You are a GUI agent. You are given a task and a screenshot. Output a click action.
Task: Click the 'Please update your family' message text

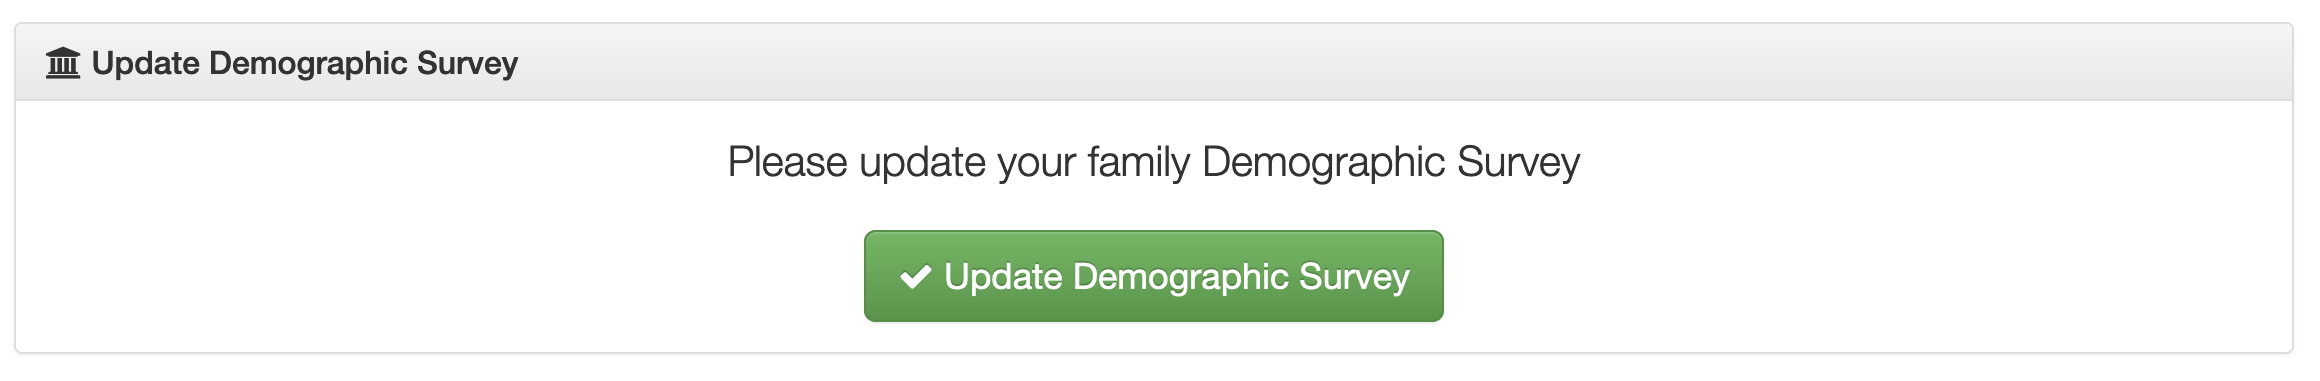[x=959, y=162]
